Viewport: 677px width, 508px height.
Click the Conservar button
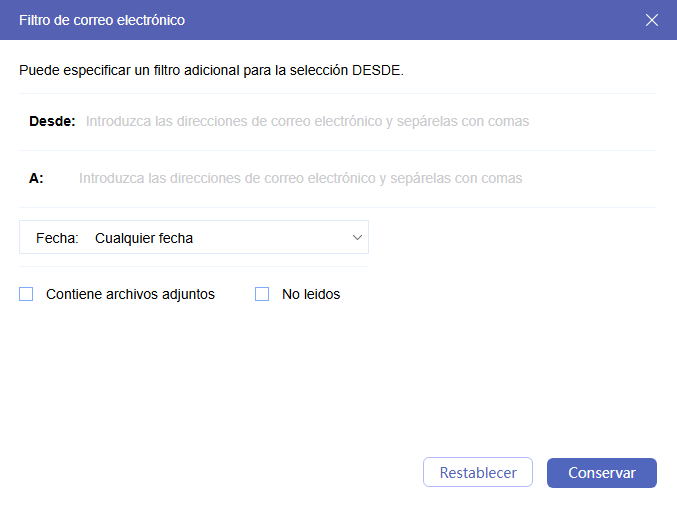point(601,473)
